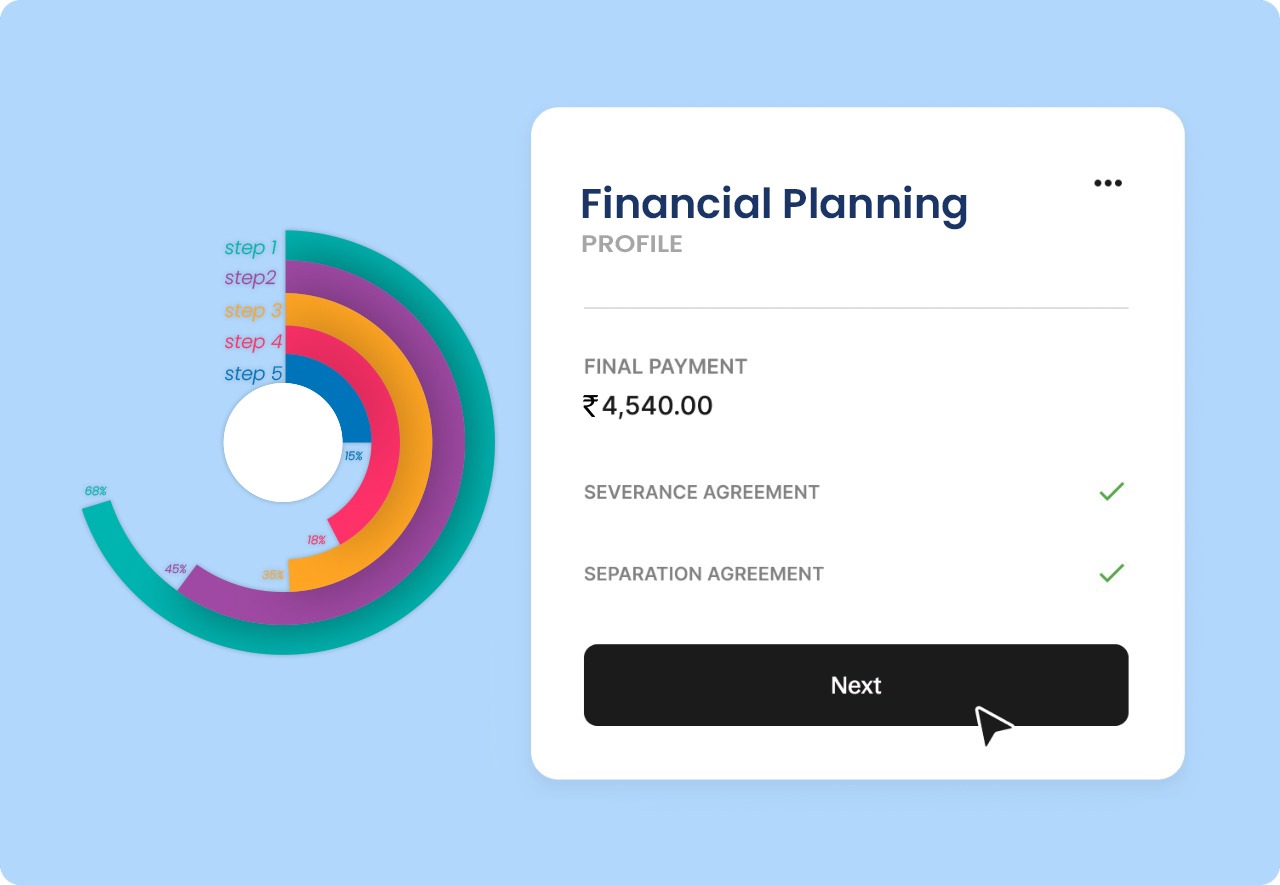The height and width of the screenshot is (885, 1280).
Task: Click the PROFILE subtitle text
Action: point(632,244)
